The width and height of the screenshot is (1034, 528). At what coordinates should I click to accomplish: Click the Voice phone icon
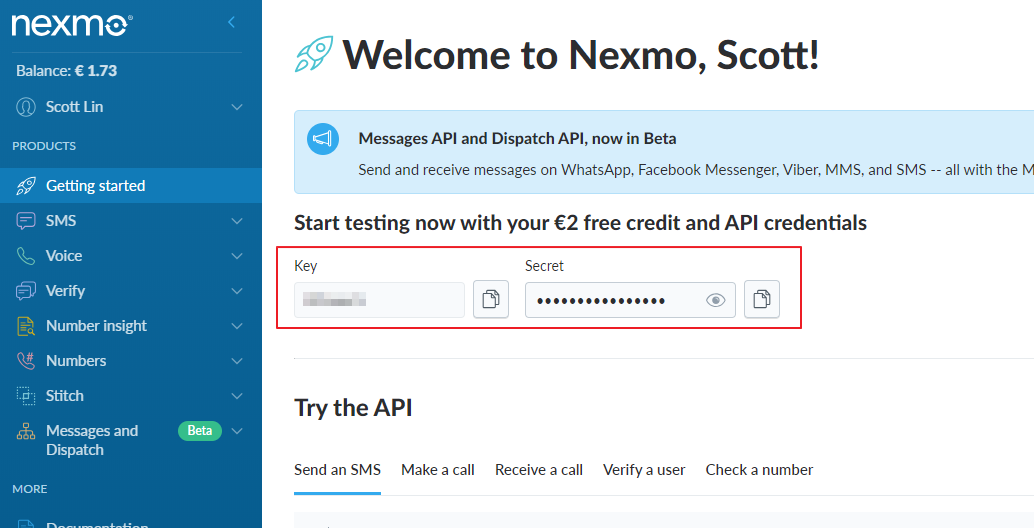26,256
